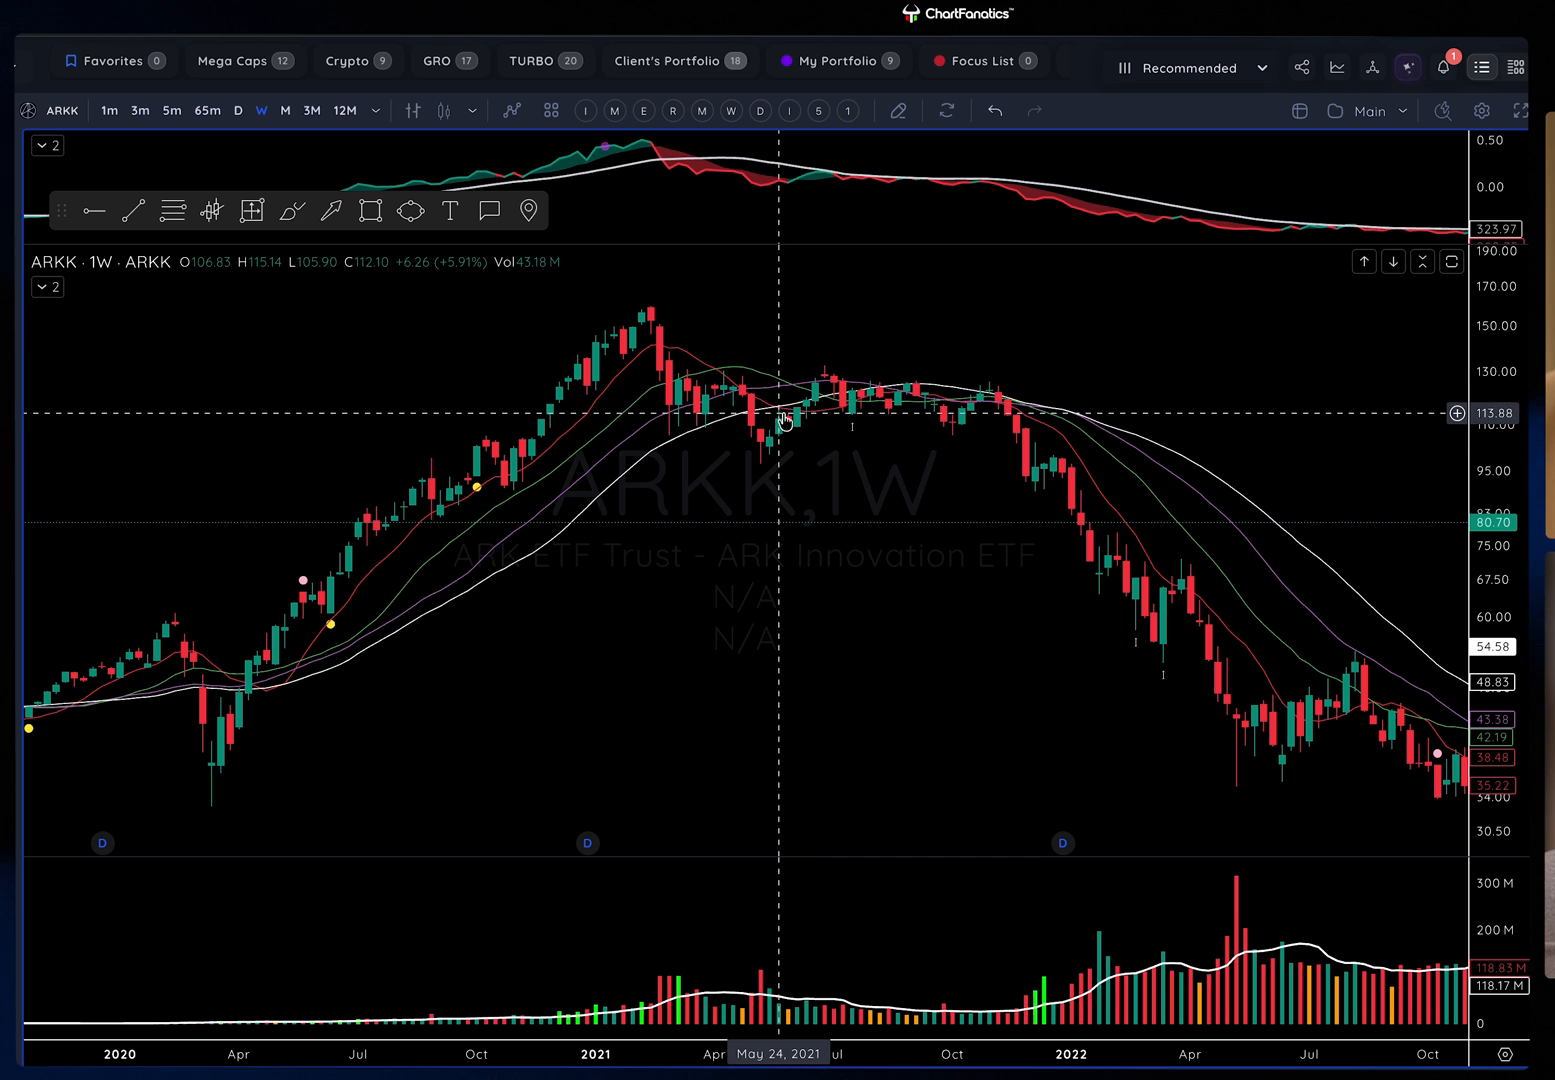Toggle the 5 circle indicator
Screen dimensions: 1555x1080
(x=818, y=111)
